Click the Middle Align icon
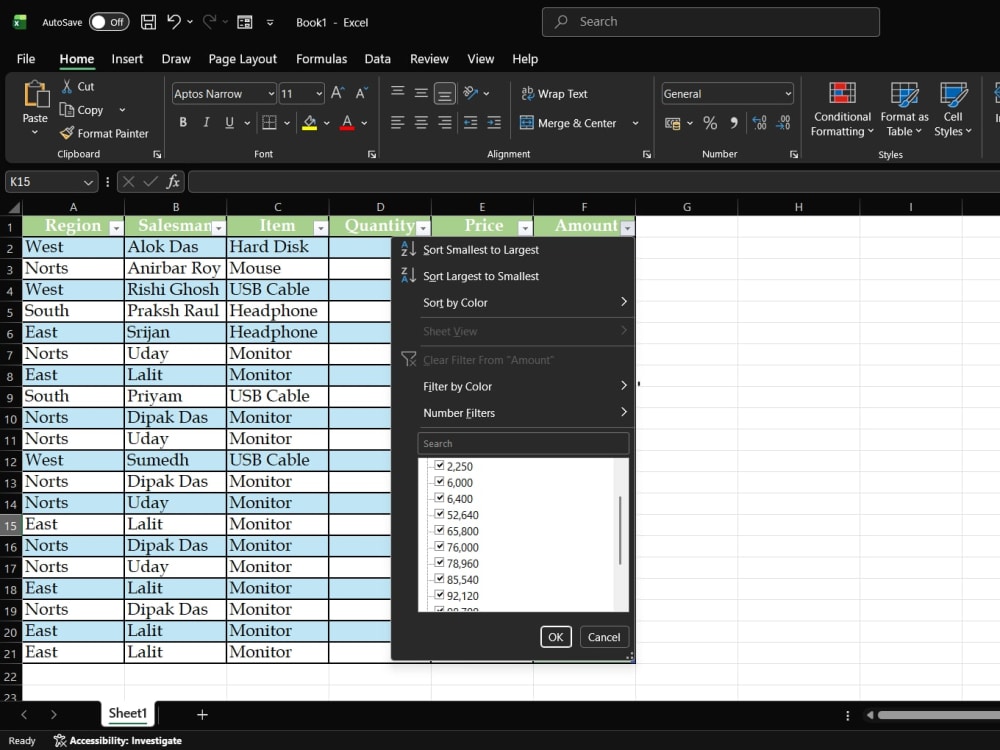The height and width of the screenshot is (750, 1000). [x=421, y=93]
